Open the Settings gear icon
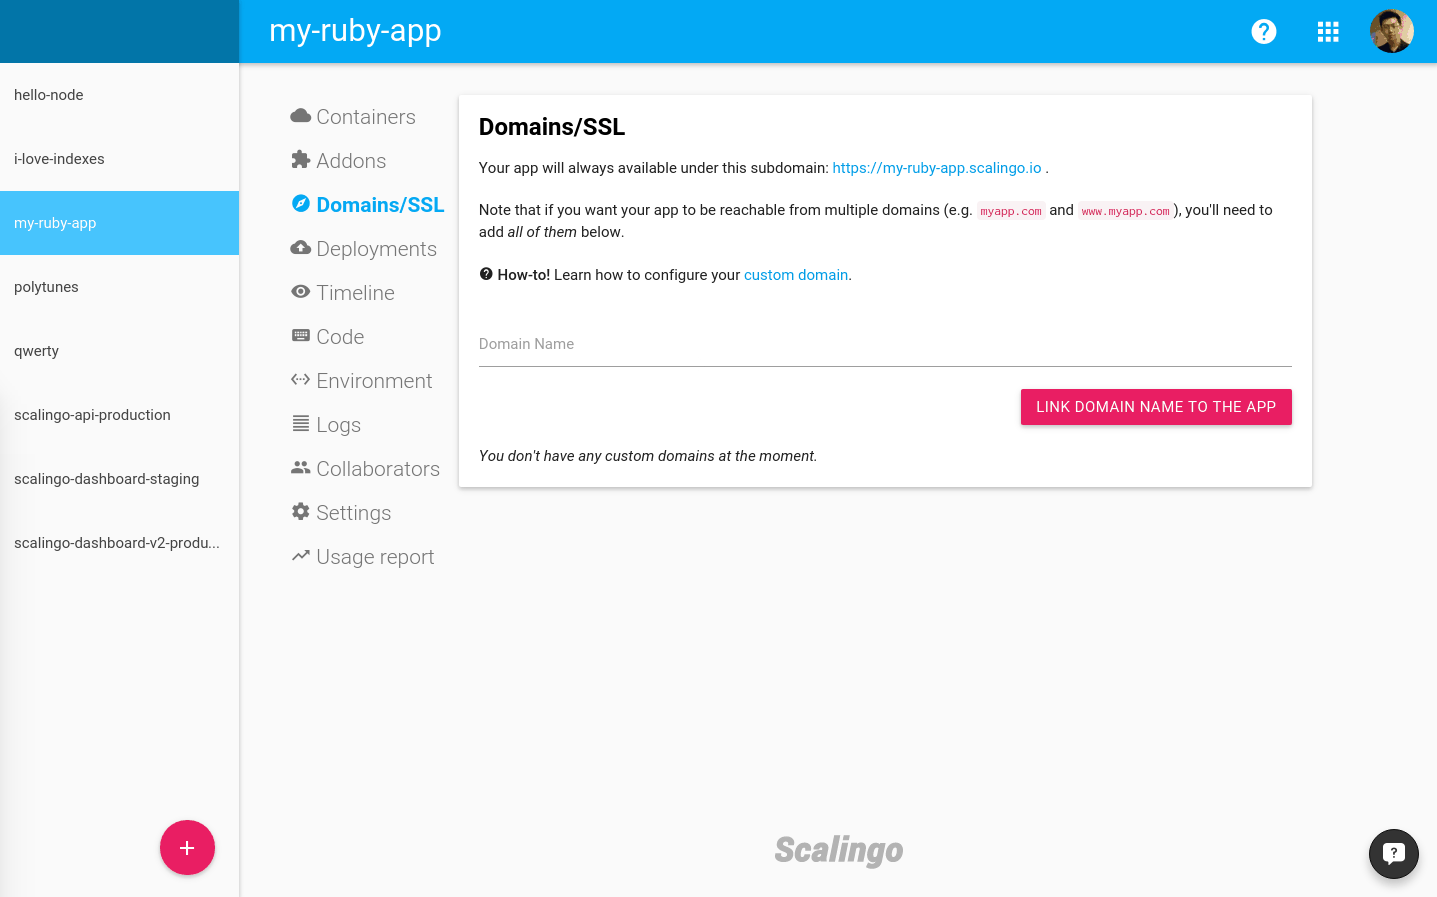The width and height of the screenshot is (1437, 897). pyautogui.click(x=301, y=512)
